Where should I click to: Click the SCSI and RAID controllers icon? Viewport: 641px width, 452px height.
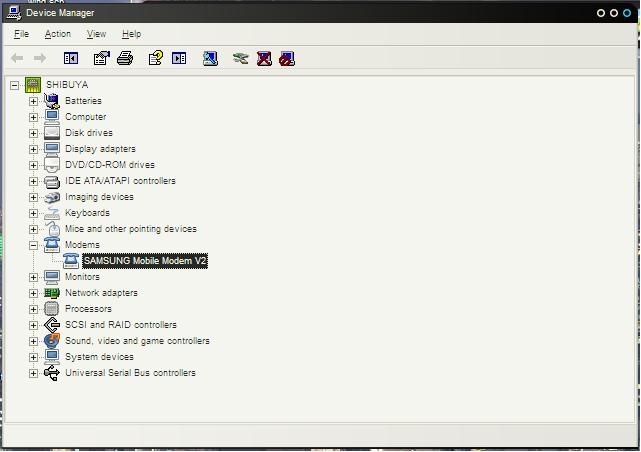52,325
